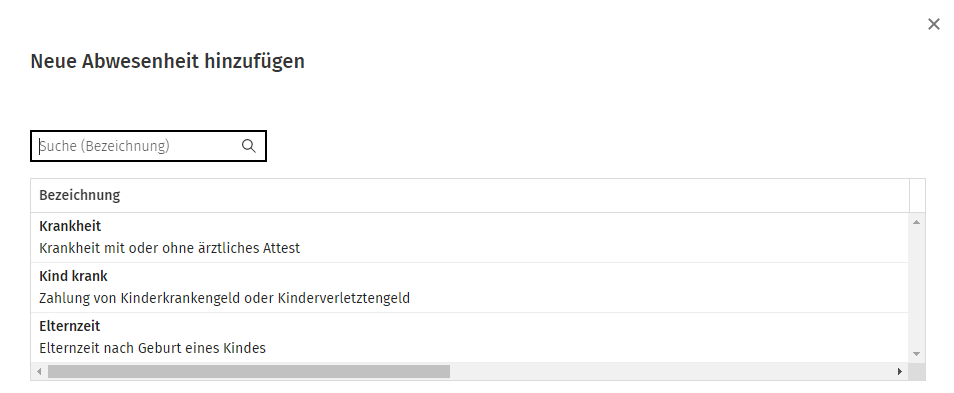Screen dimensions: 954x393
Task: Click the 'Neue Abwesenheit hinzufügen' heading
Action: (167, 61)
